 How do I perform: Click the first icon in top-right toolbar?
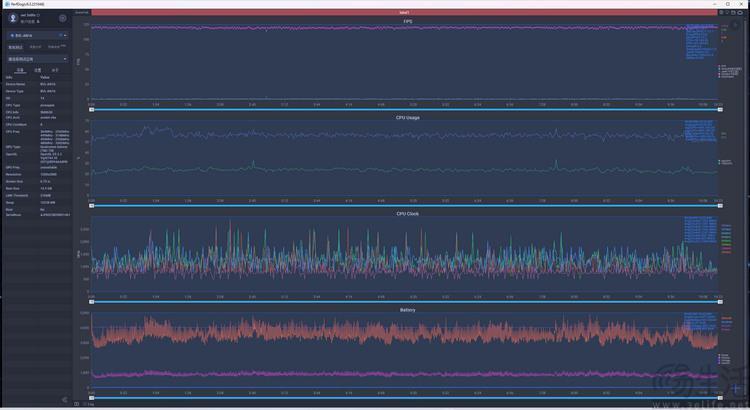(721, 12)
